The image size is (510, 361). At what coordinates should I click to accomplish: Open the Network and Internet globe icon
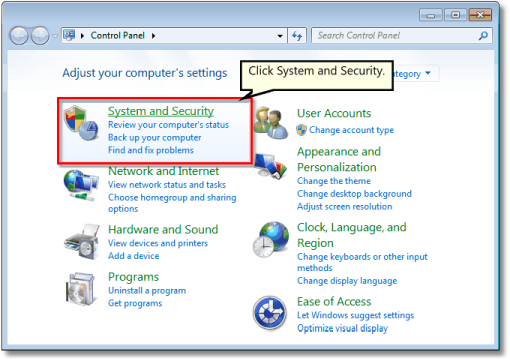click(81, 185)
